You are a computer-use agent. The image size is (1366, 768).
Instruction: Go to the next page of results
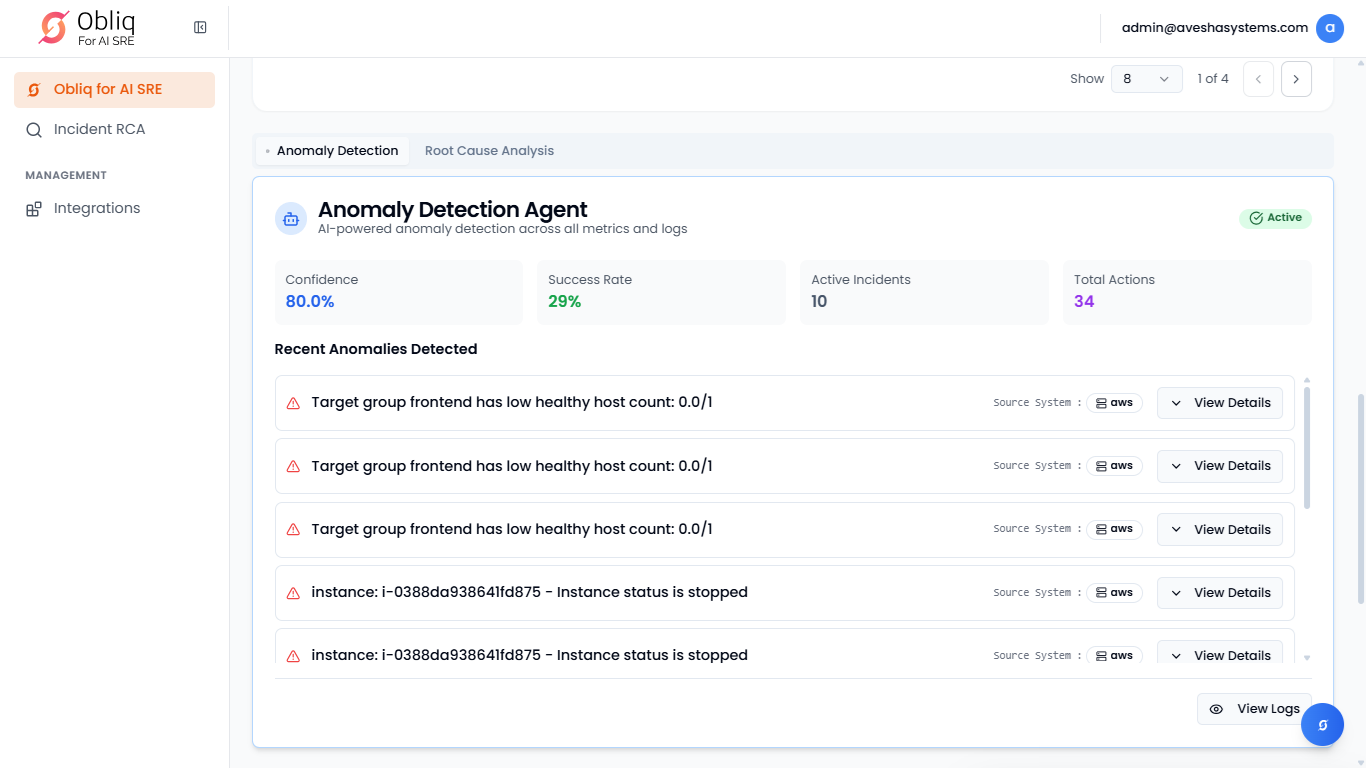(1296, 79)
